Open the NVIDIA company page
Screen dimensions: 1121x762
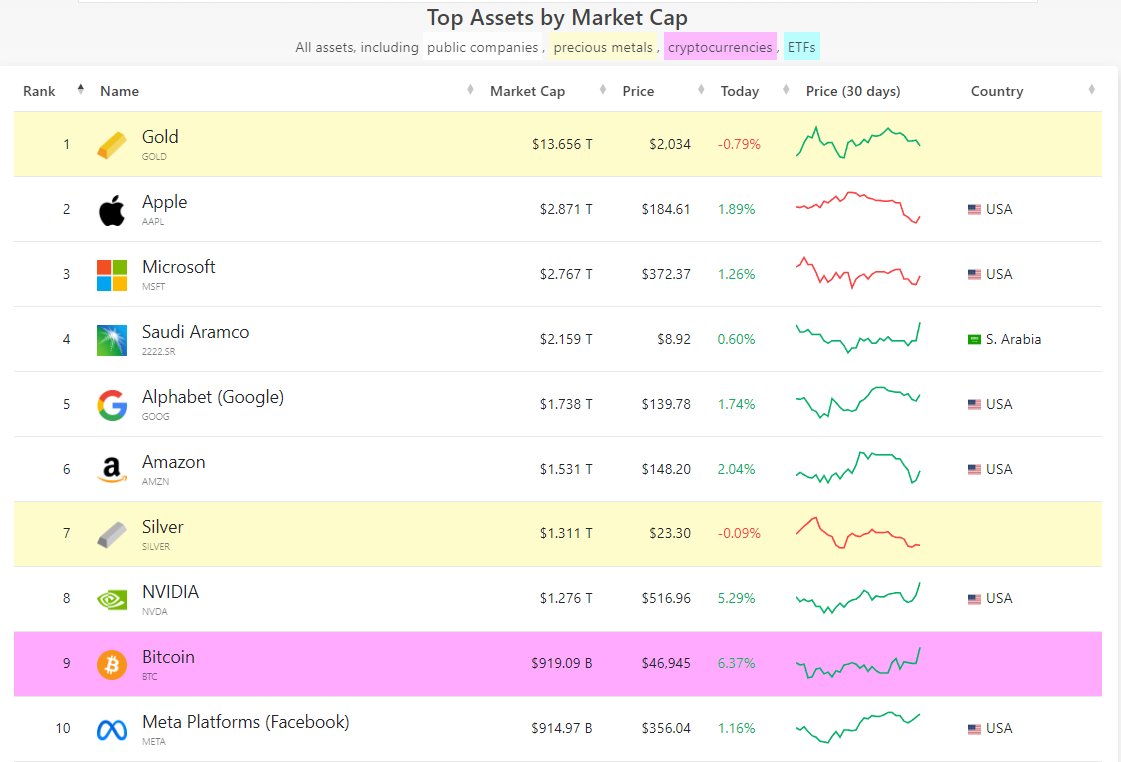[170, 592]
